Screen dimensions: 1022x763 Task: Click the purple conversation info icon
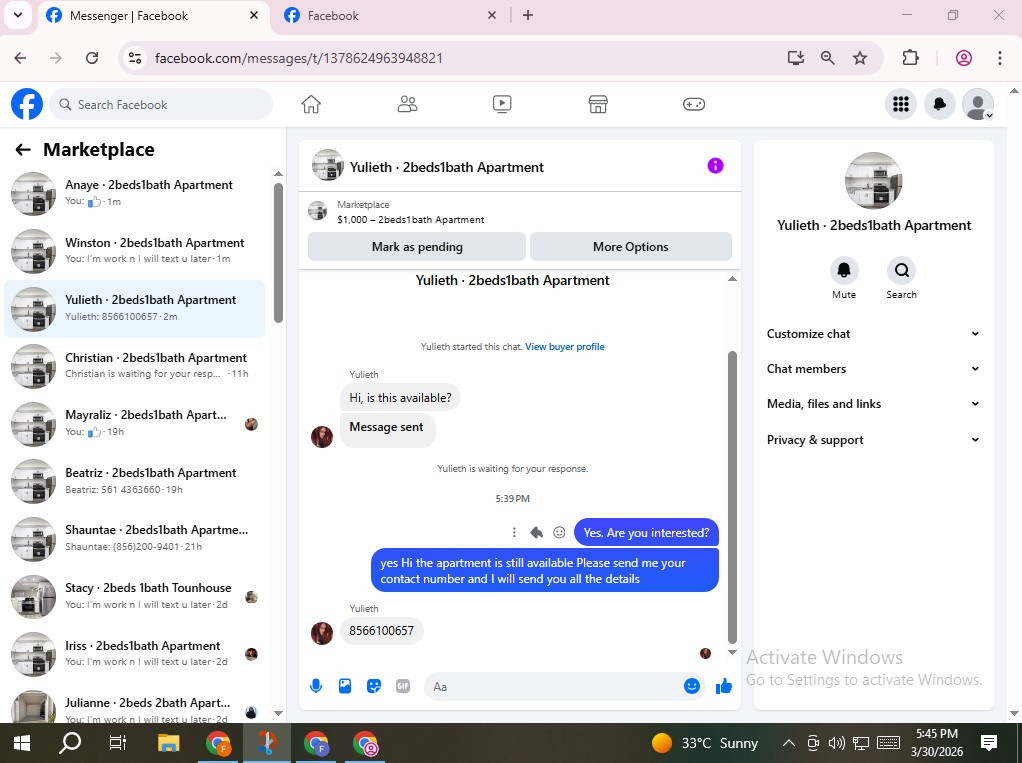715,166
